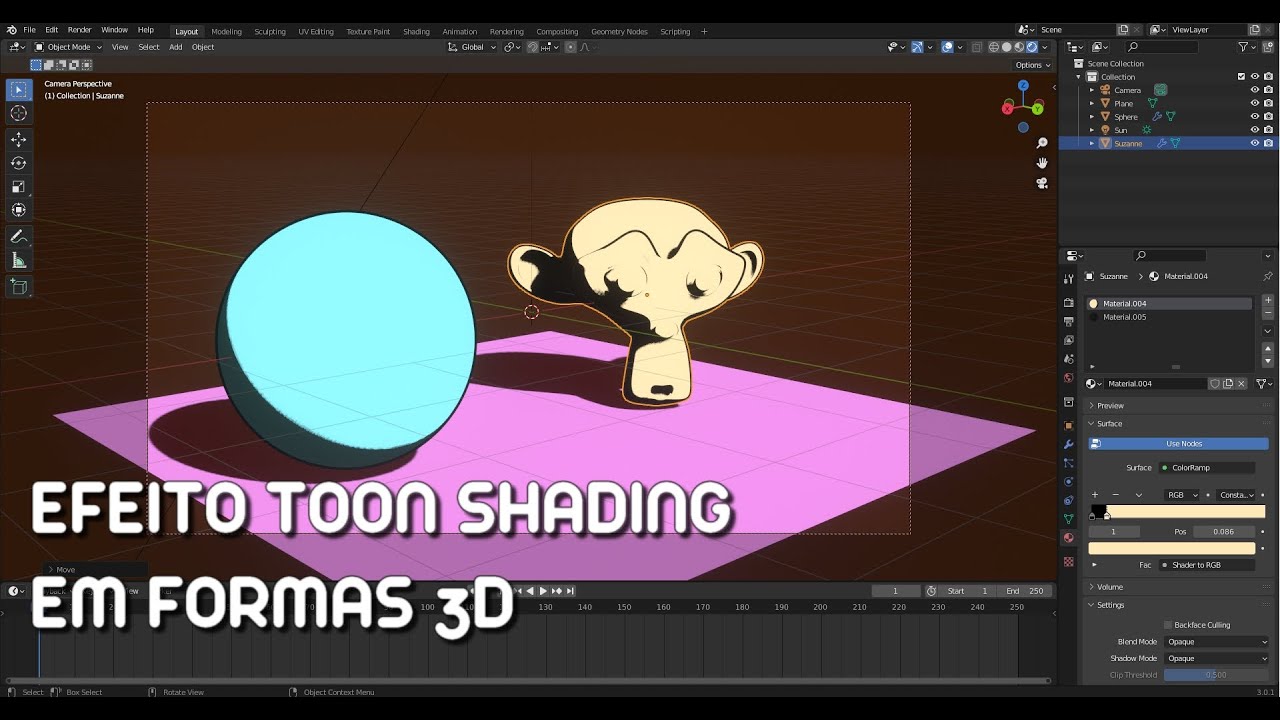Add a material slot with plus button
This screenshot has width=1280, height=720.
pos(1268,300)
